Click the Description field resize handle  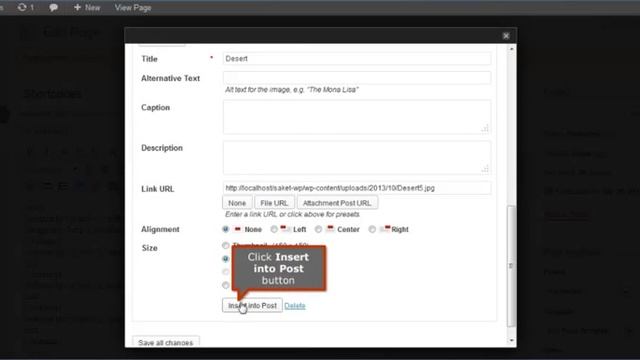485,169
